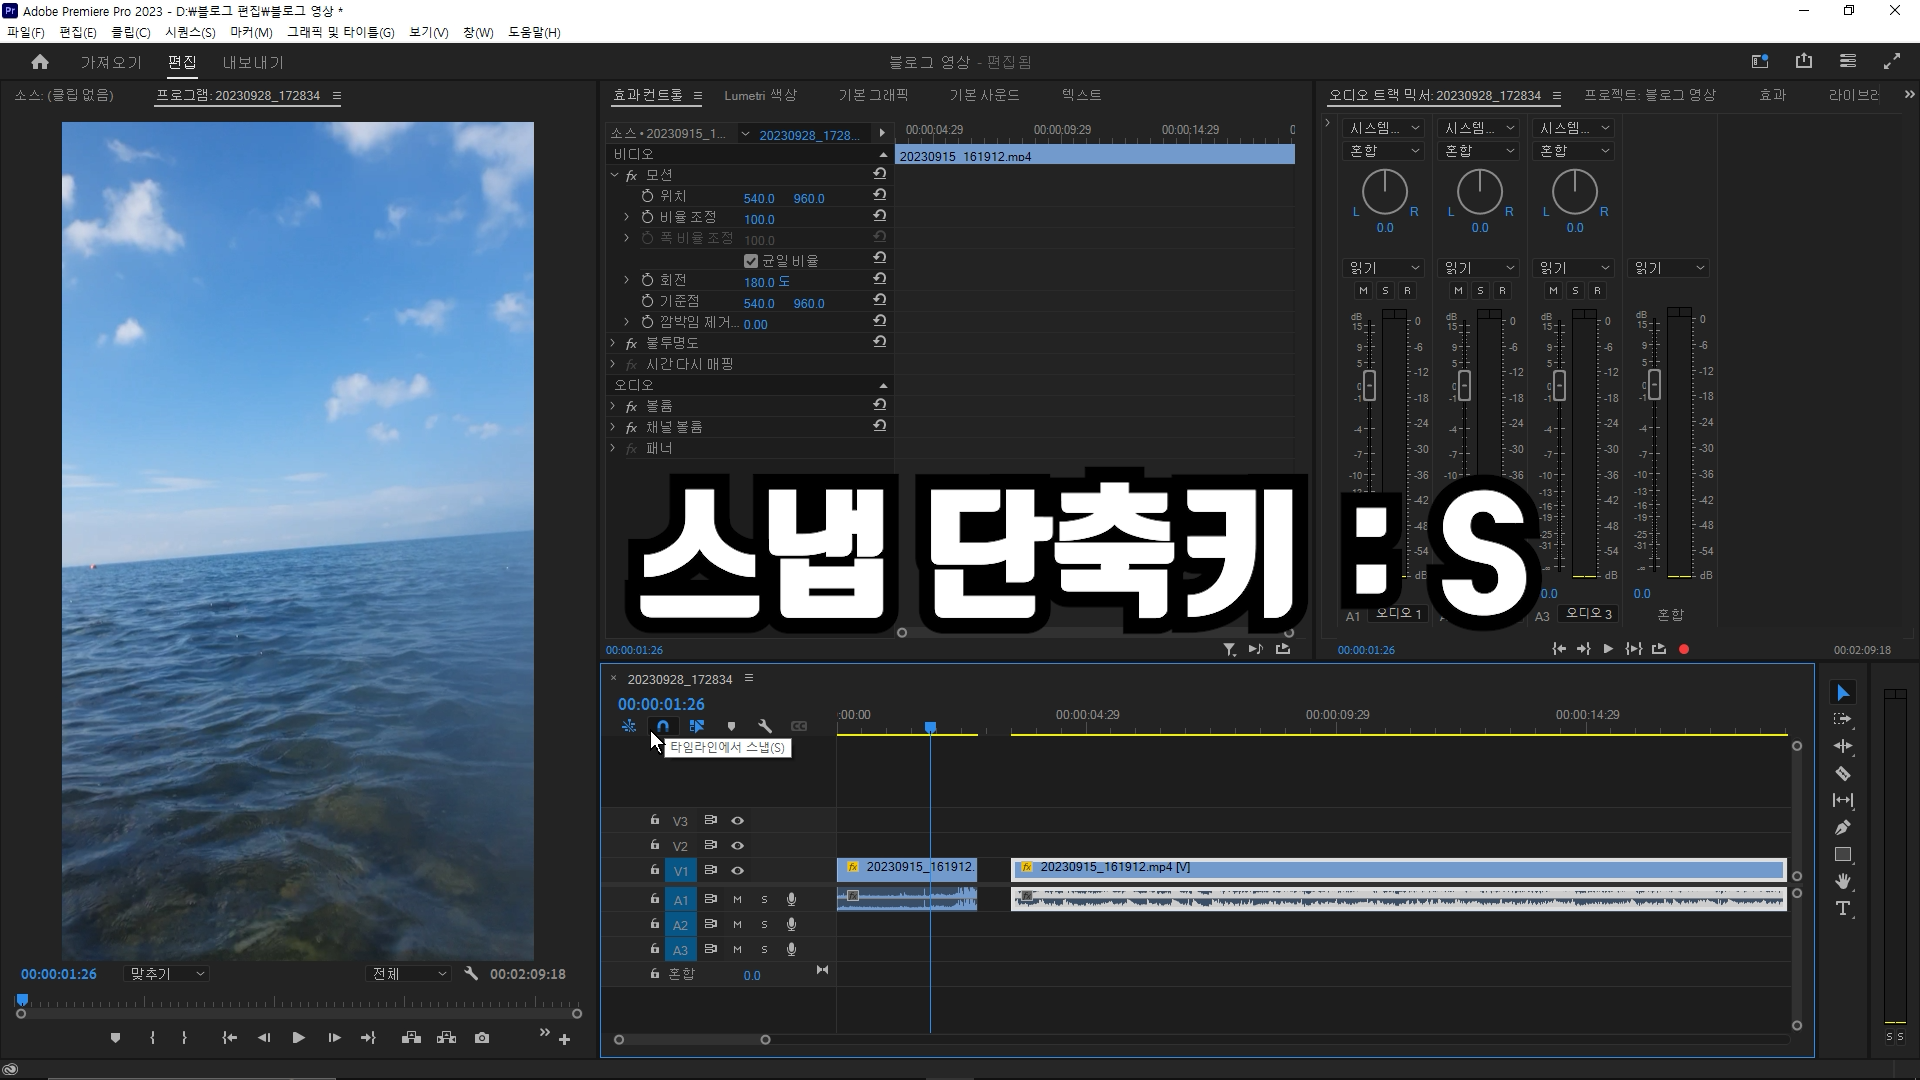Solo the A2 audio track
The width and height of the screenshot is (1920, 1080).
(764, 924)
